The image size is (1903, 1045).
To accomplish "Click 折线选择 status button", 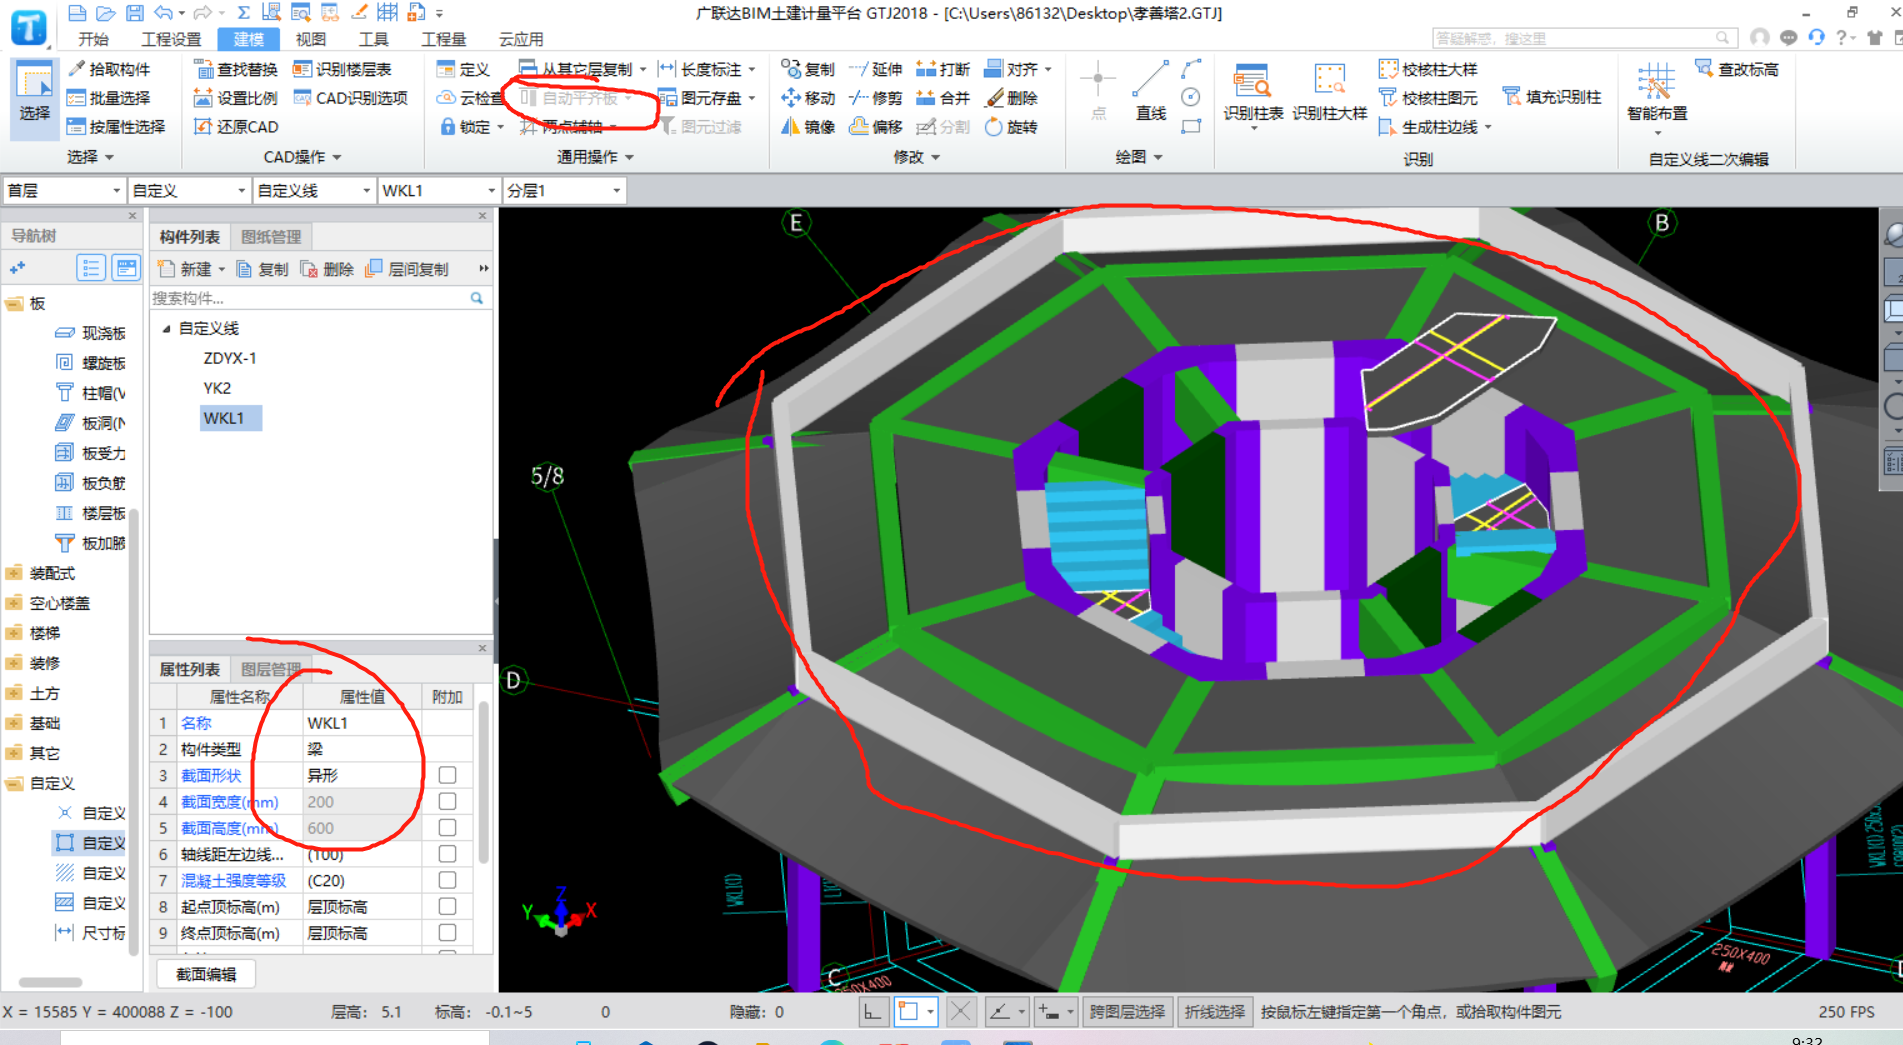I will [1214, 1012].
